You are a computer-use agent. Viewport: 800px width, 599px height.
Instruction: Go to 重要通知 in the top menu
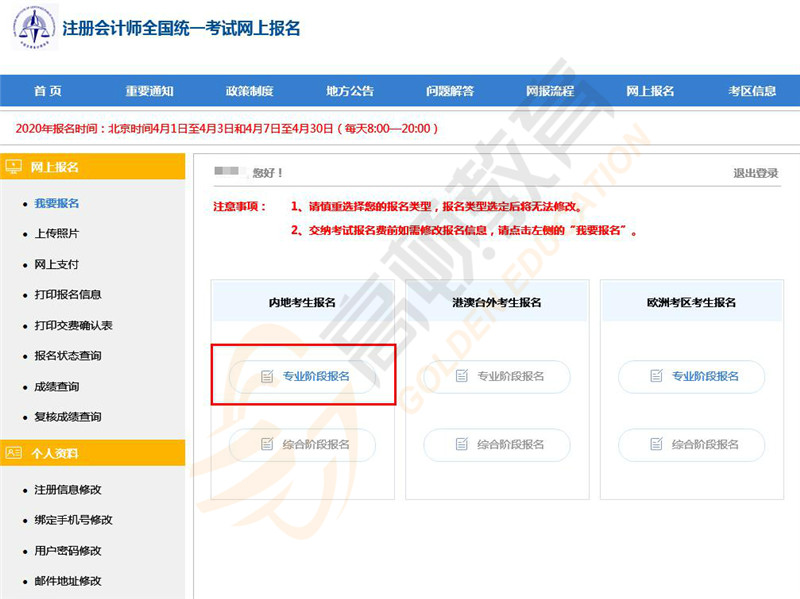tap(149, 91)
